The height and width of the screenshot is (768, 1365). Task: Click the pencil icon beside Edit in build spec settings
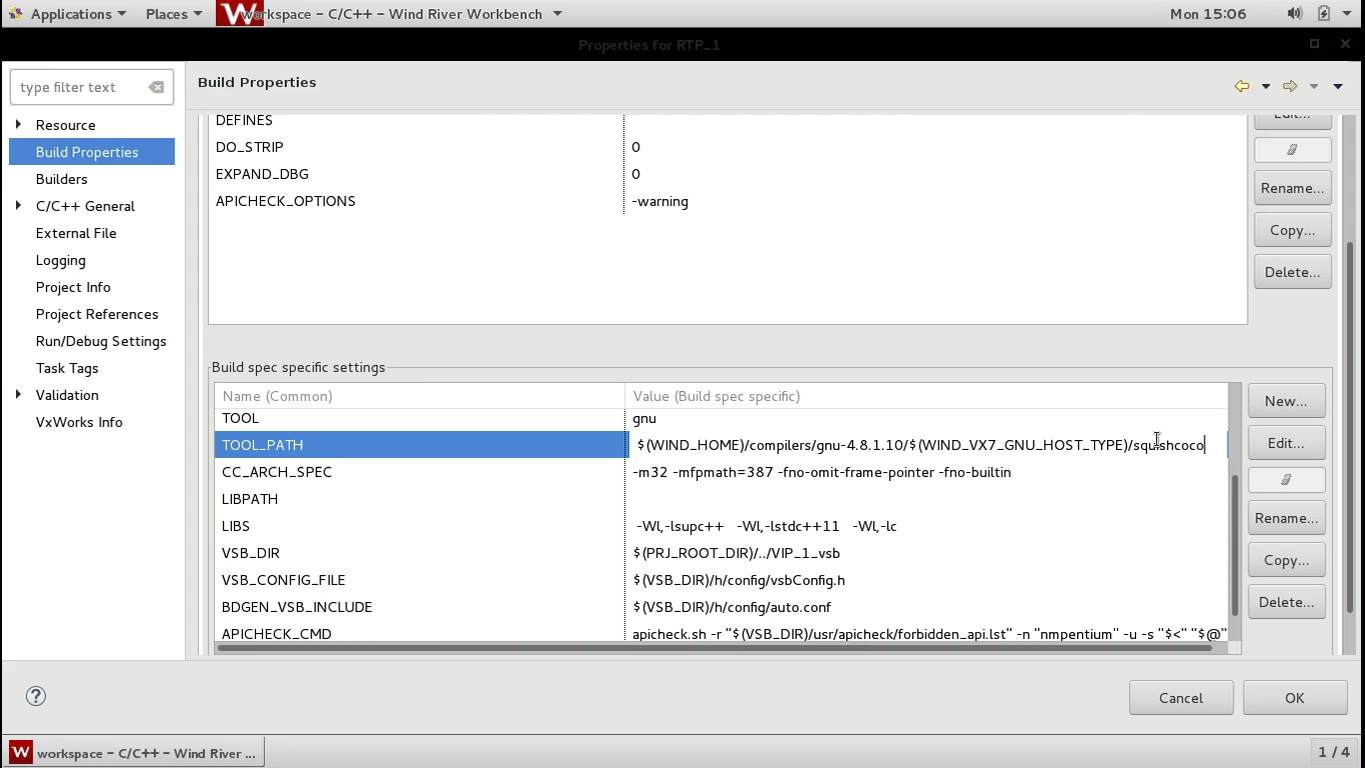click(1286, 480)
